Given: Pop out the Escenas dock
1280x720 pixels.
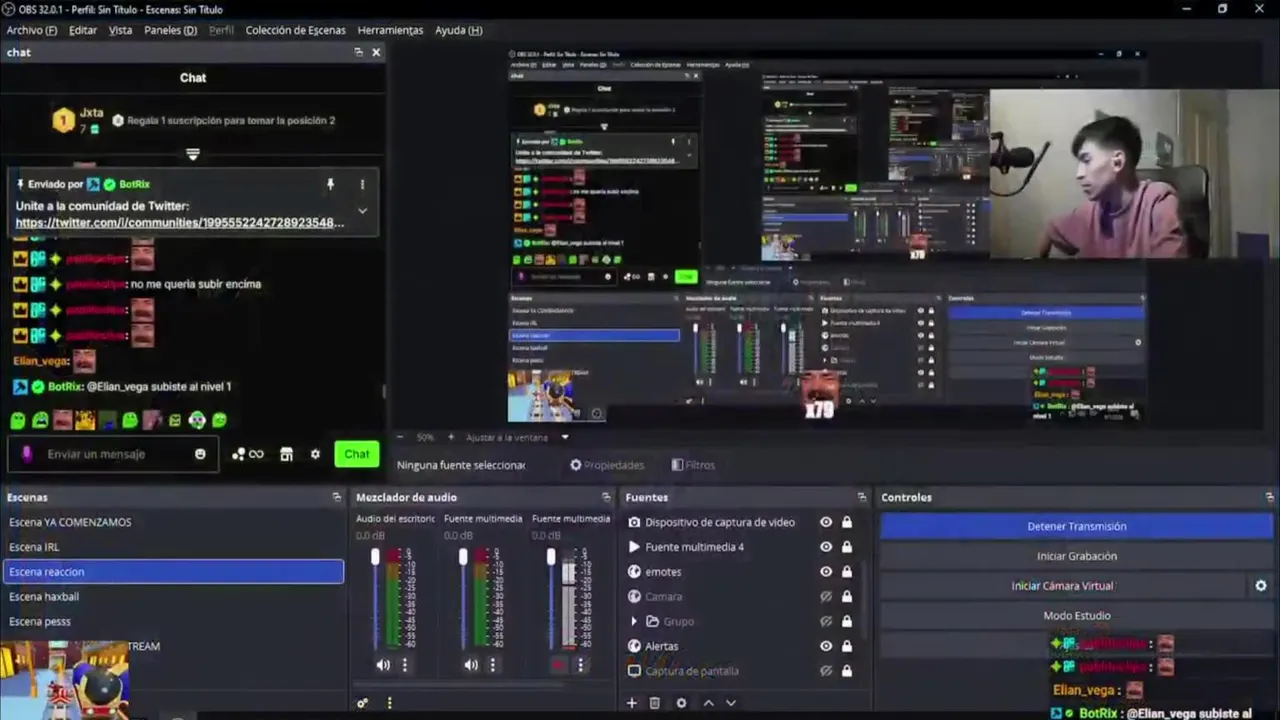Looking at the screenshot, I should [337, 497].
